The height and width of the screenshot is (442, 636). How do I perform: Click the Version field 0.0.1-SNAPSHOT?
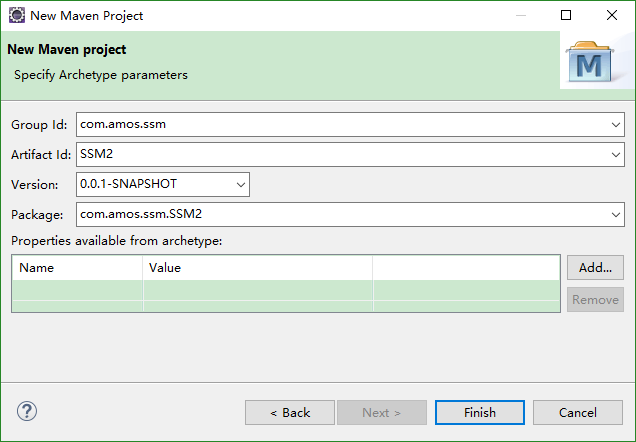pyautogui.click(x=163, y=185)
